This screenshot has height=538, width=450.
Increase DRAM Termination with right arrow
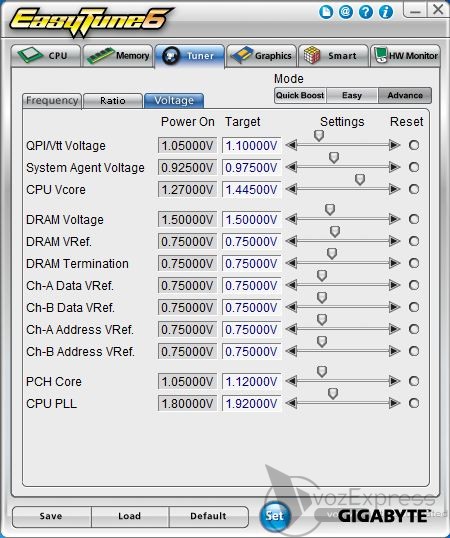click(x=394, y=263)
